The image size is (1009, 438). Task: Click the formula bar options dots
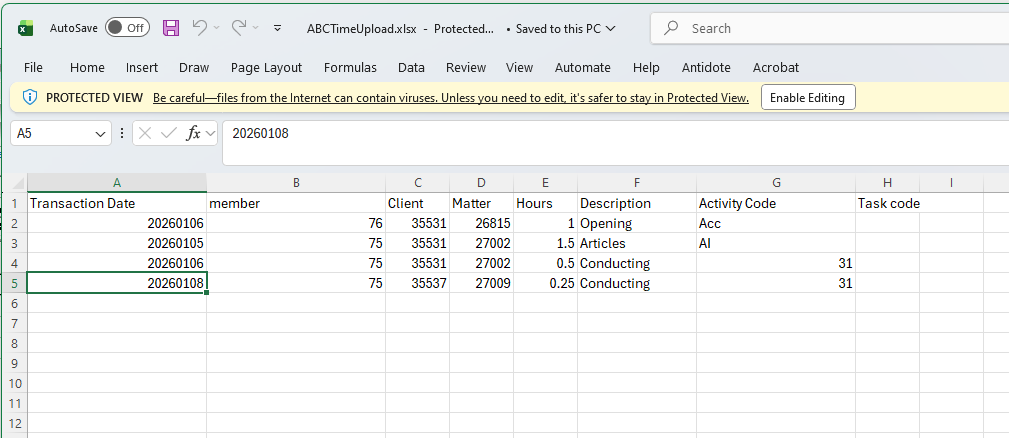click(122, 134)
